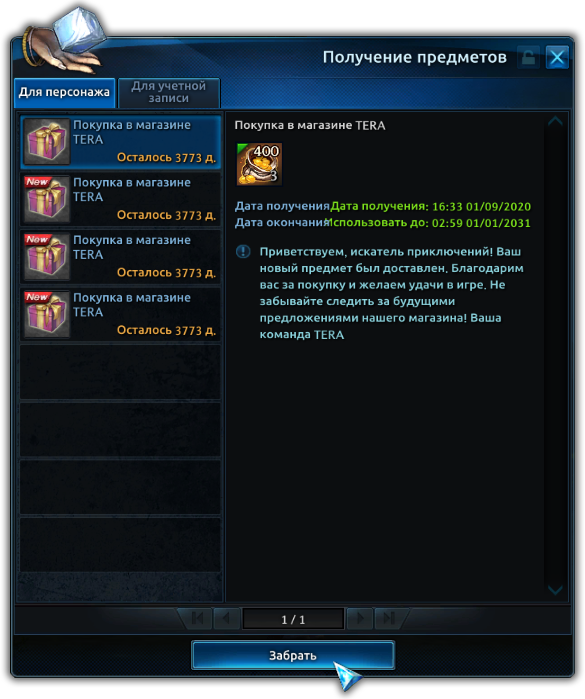The width and height of the screenshot is (585, 699).
Task: Click the scroll down chevron in details pane
Action: point(555,590)
